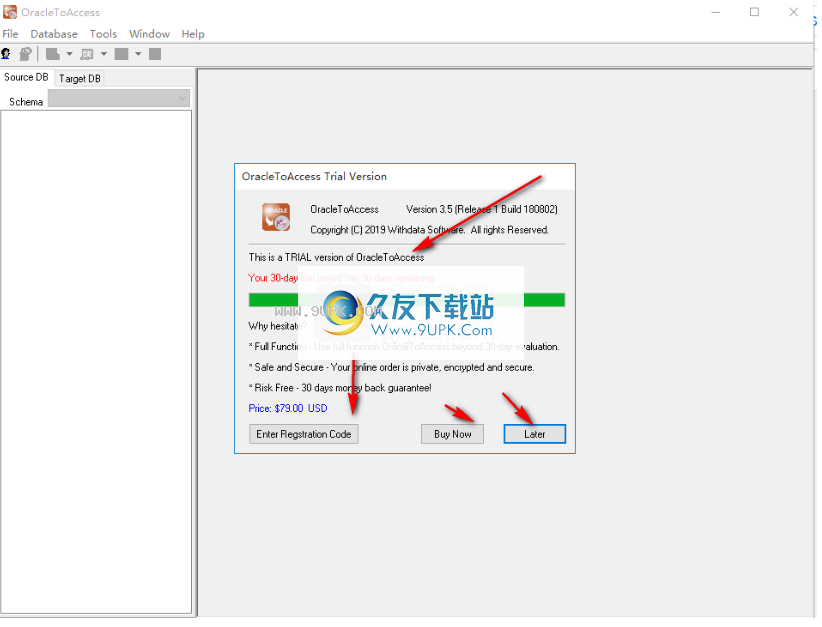Click the Safe and Secure order text
This screenshot has width=822, height=627.
point(392,369)
